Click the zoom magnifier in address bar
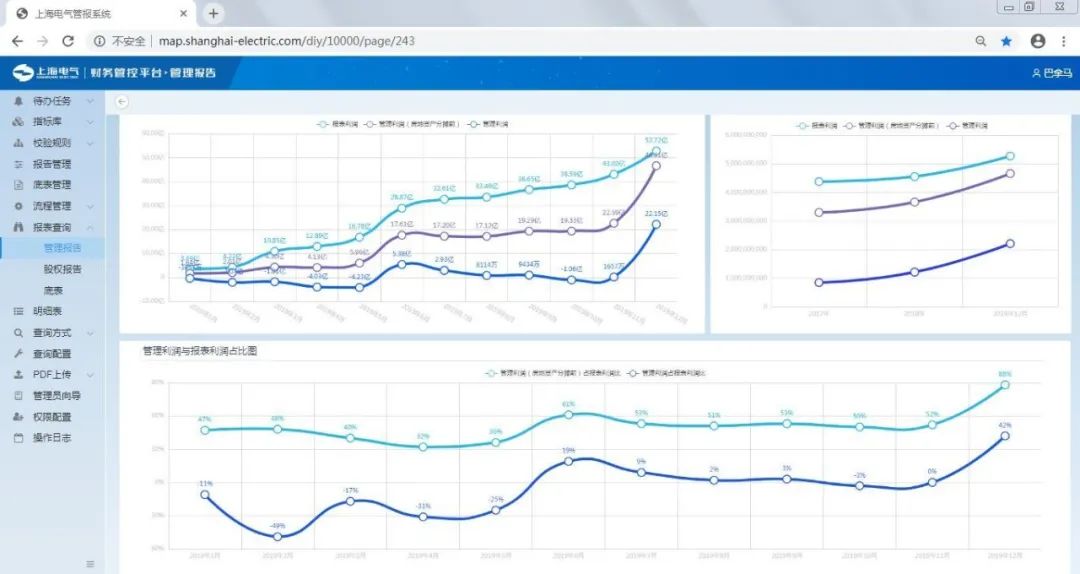This screenshot has width=1080, height=574. coord(981,41)
